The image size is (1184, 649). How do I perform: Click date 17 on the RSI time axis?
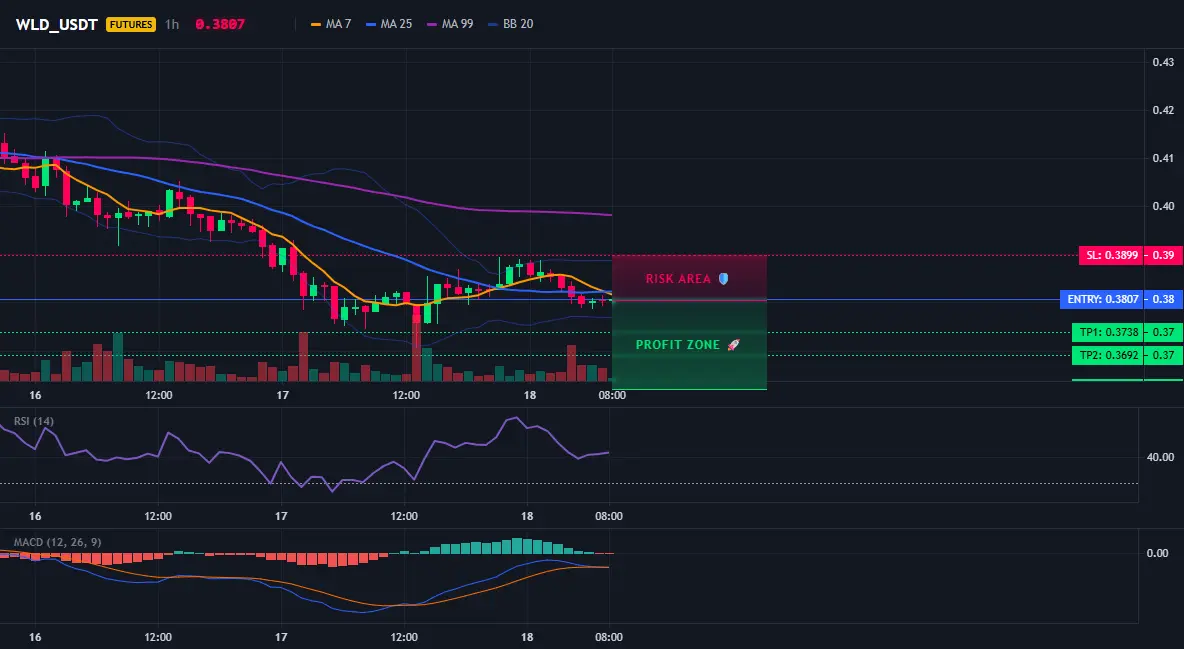(281, 516)
